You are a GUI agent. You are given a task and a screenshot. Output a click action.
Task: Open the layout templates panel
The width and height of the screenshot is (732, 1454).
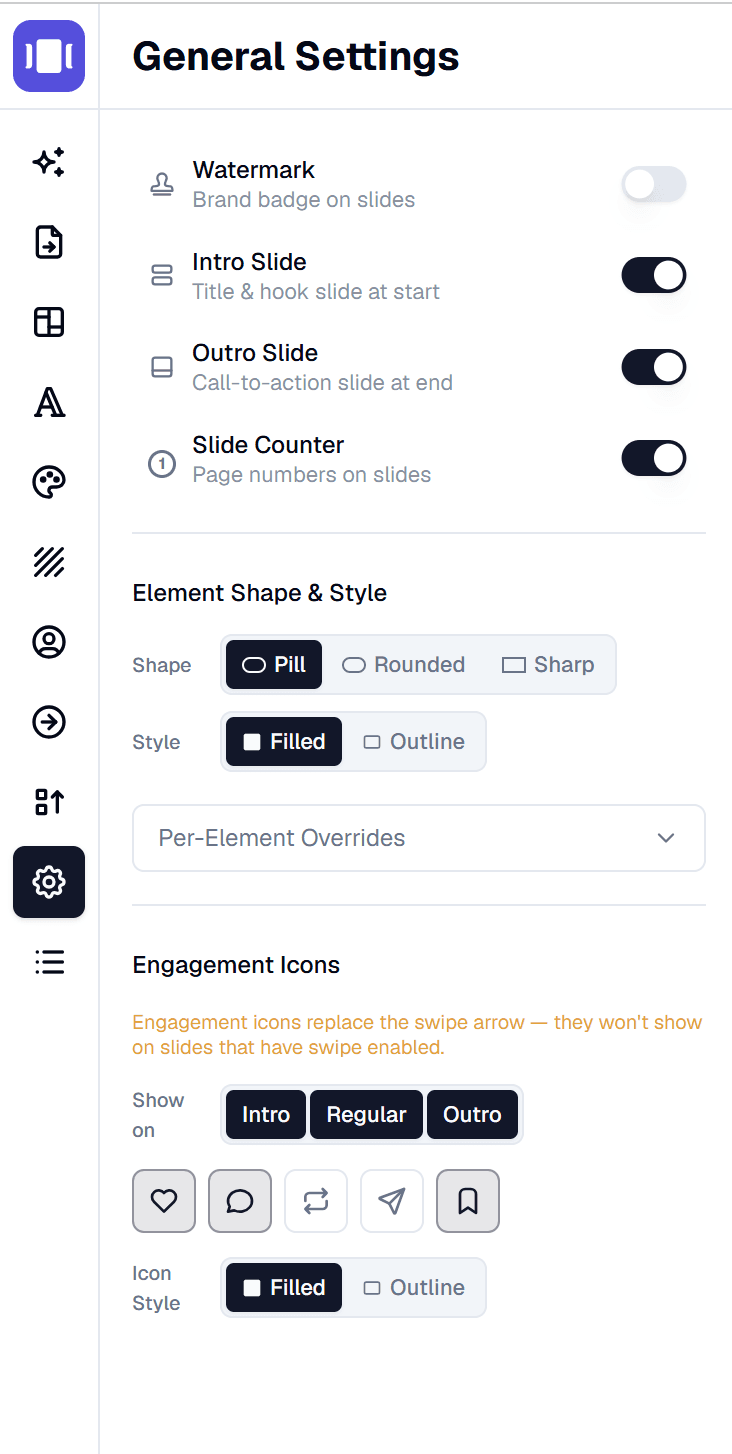coord(48,322)
